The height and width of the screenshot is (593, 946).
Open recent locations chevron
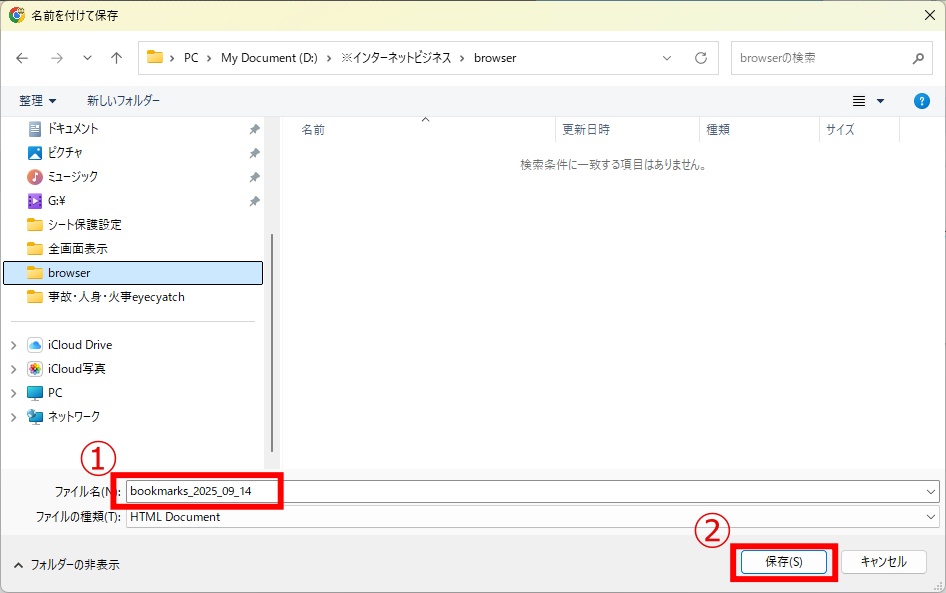point(87,58)
